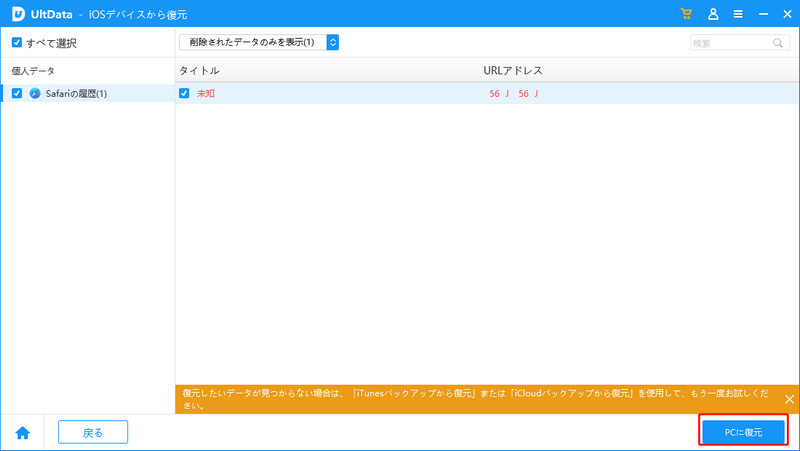The image size is (800, 451).
Task: Click the URLアドレス column header
Action: (512, 71)
